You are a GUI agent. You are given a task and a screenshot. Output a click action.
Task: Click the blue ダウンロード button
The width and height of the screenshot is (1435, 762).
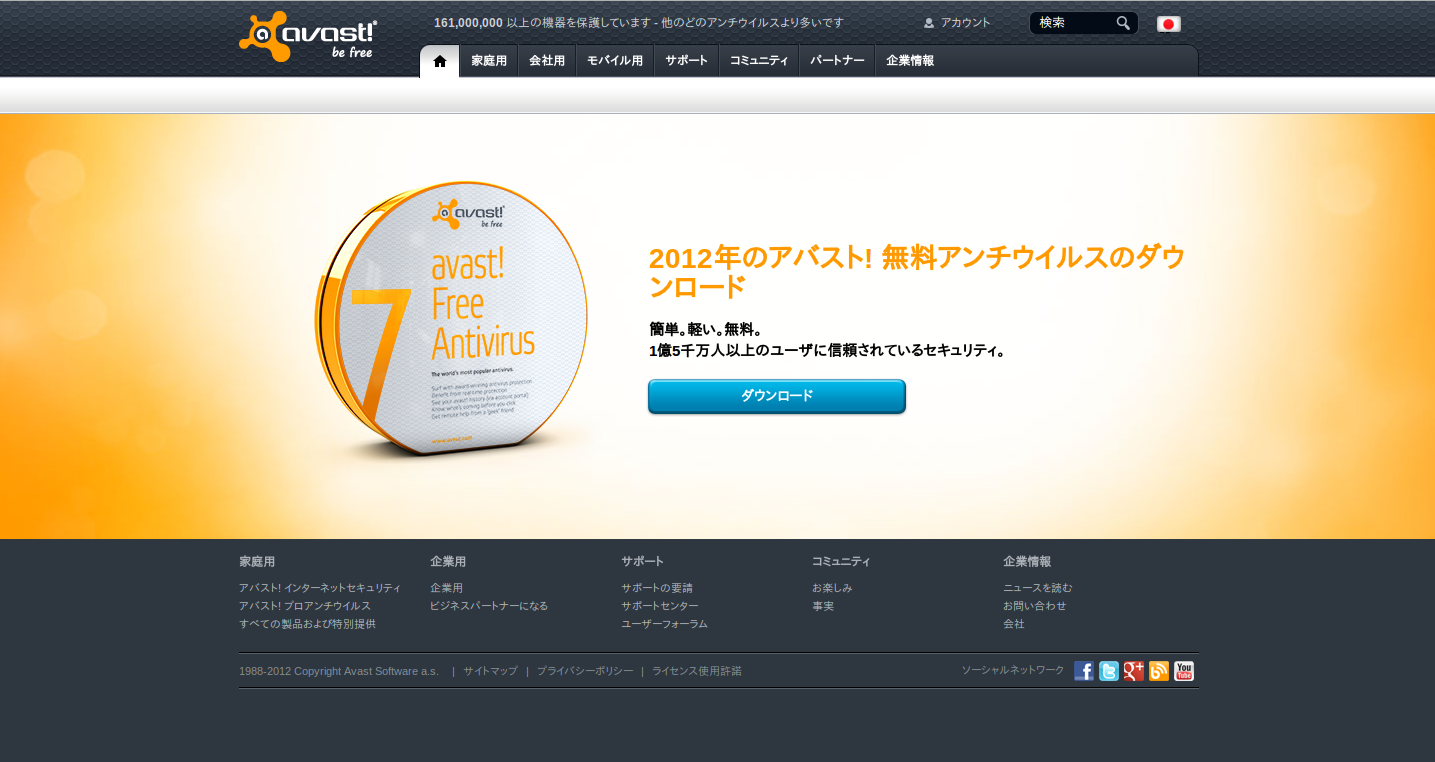click(x=777, y=396)
